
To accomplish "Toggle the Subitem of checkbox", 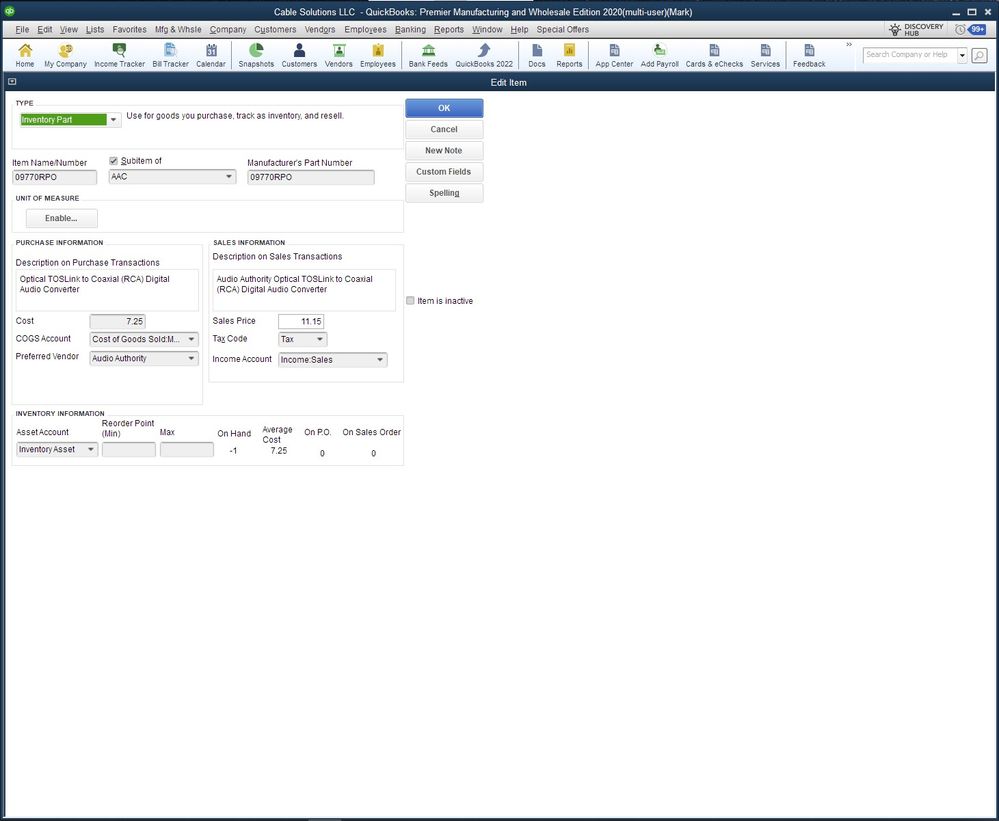I will tap(113, 161).
